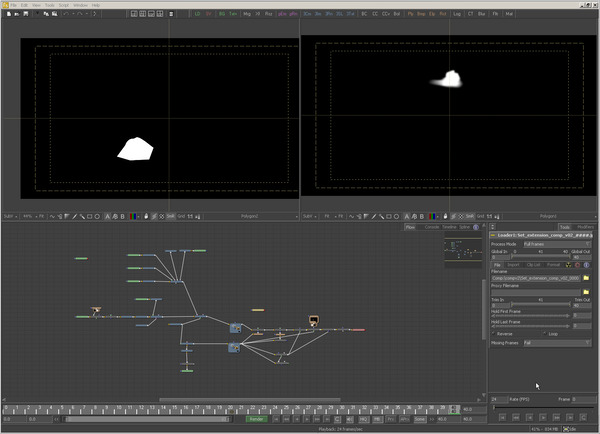Add a Color Corrector with the CC tool
This screenshot has height=434, width=600.
(375, 14)
